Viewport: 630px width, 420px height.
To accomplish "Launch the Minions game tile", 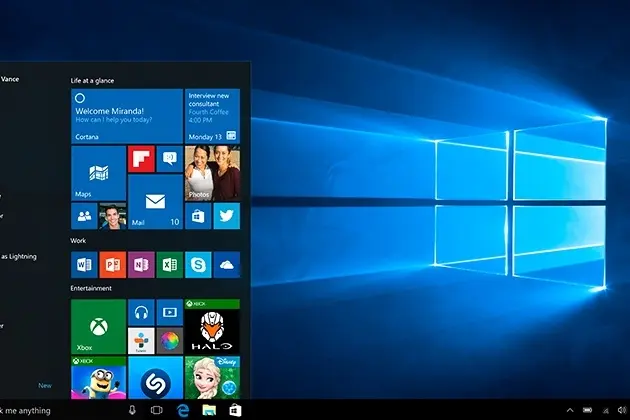I will [98, 377].
